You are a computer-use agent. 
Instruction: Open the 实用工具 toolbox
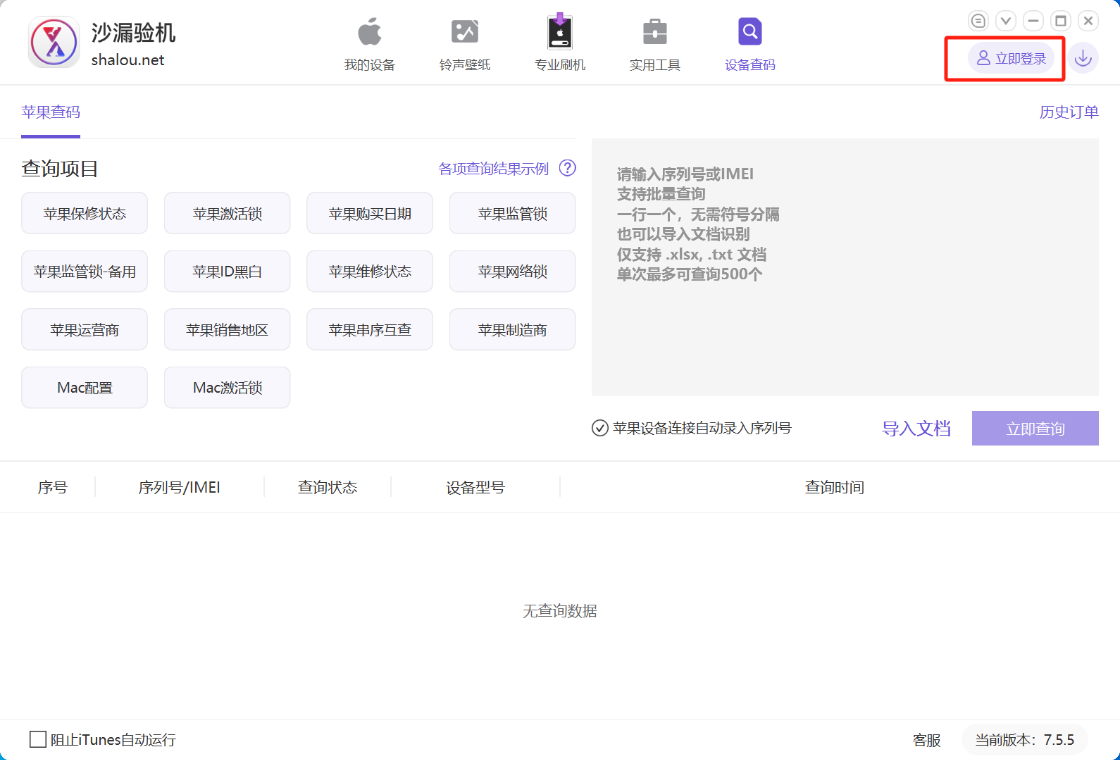click(x=655, y=45)
